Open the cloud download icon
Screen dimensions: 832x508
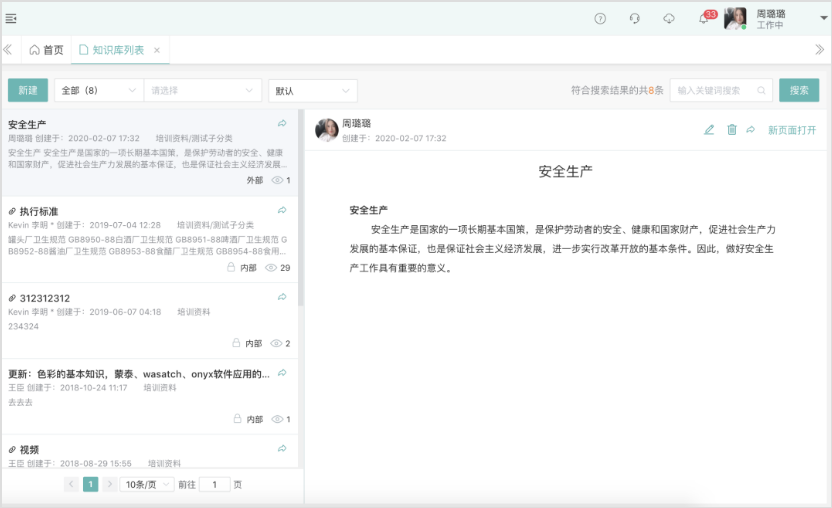(x=669, y=19)
